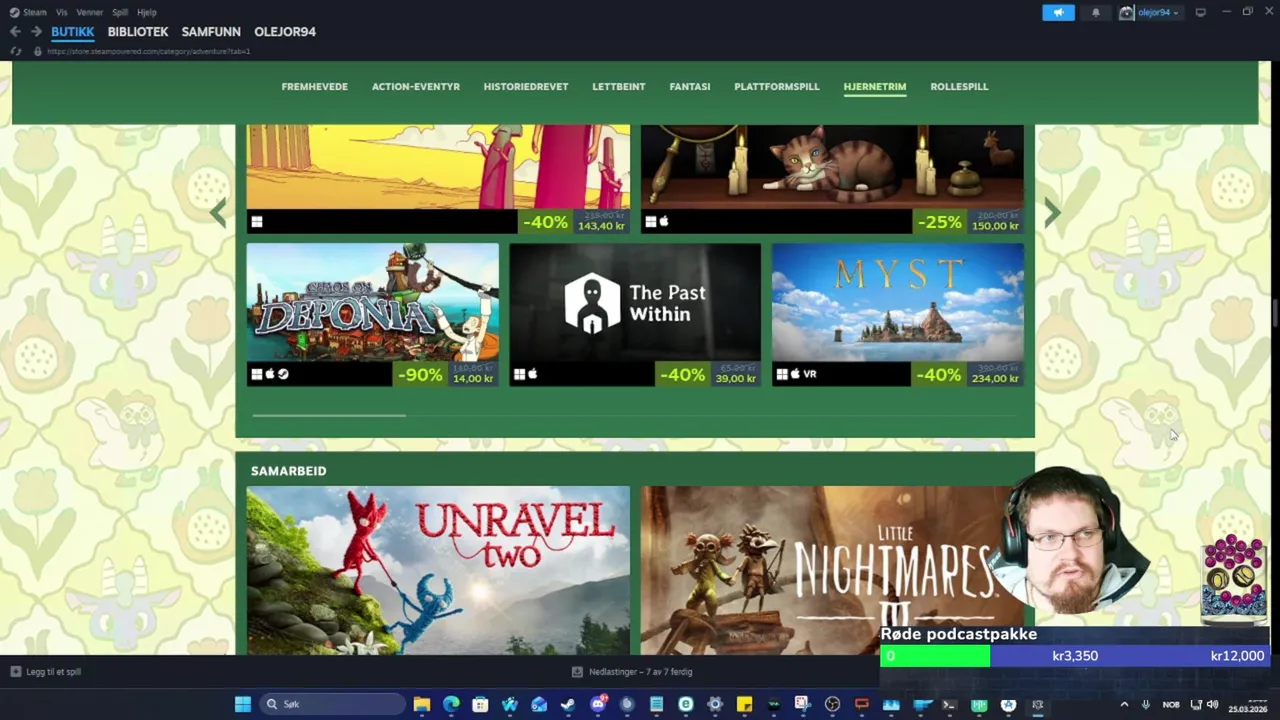Open the Vis menu
The image size is (1280, 720).
click(62, 12)
